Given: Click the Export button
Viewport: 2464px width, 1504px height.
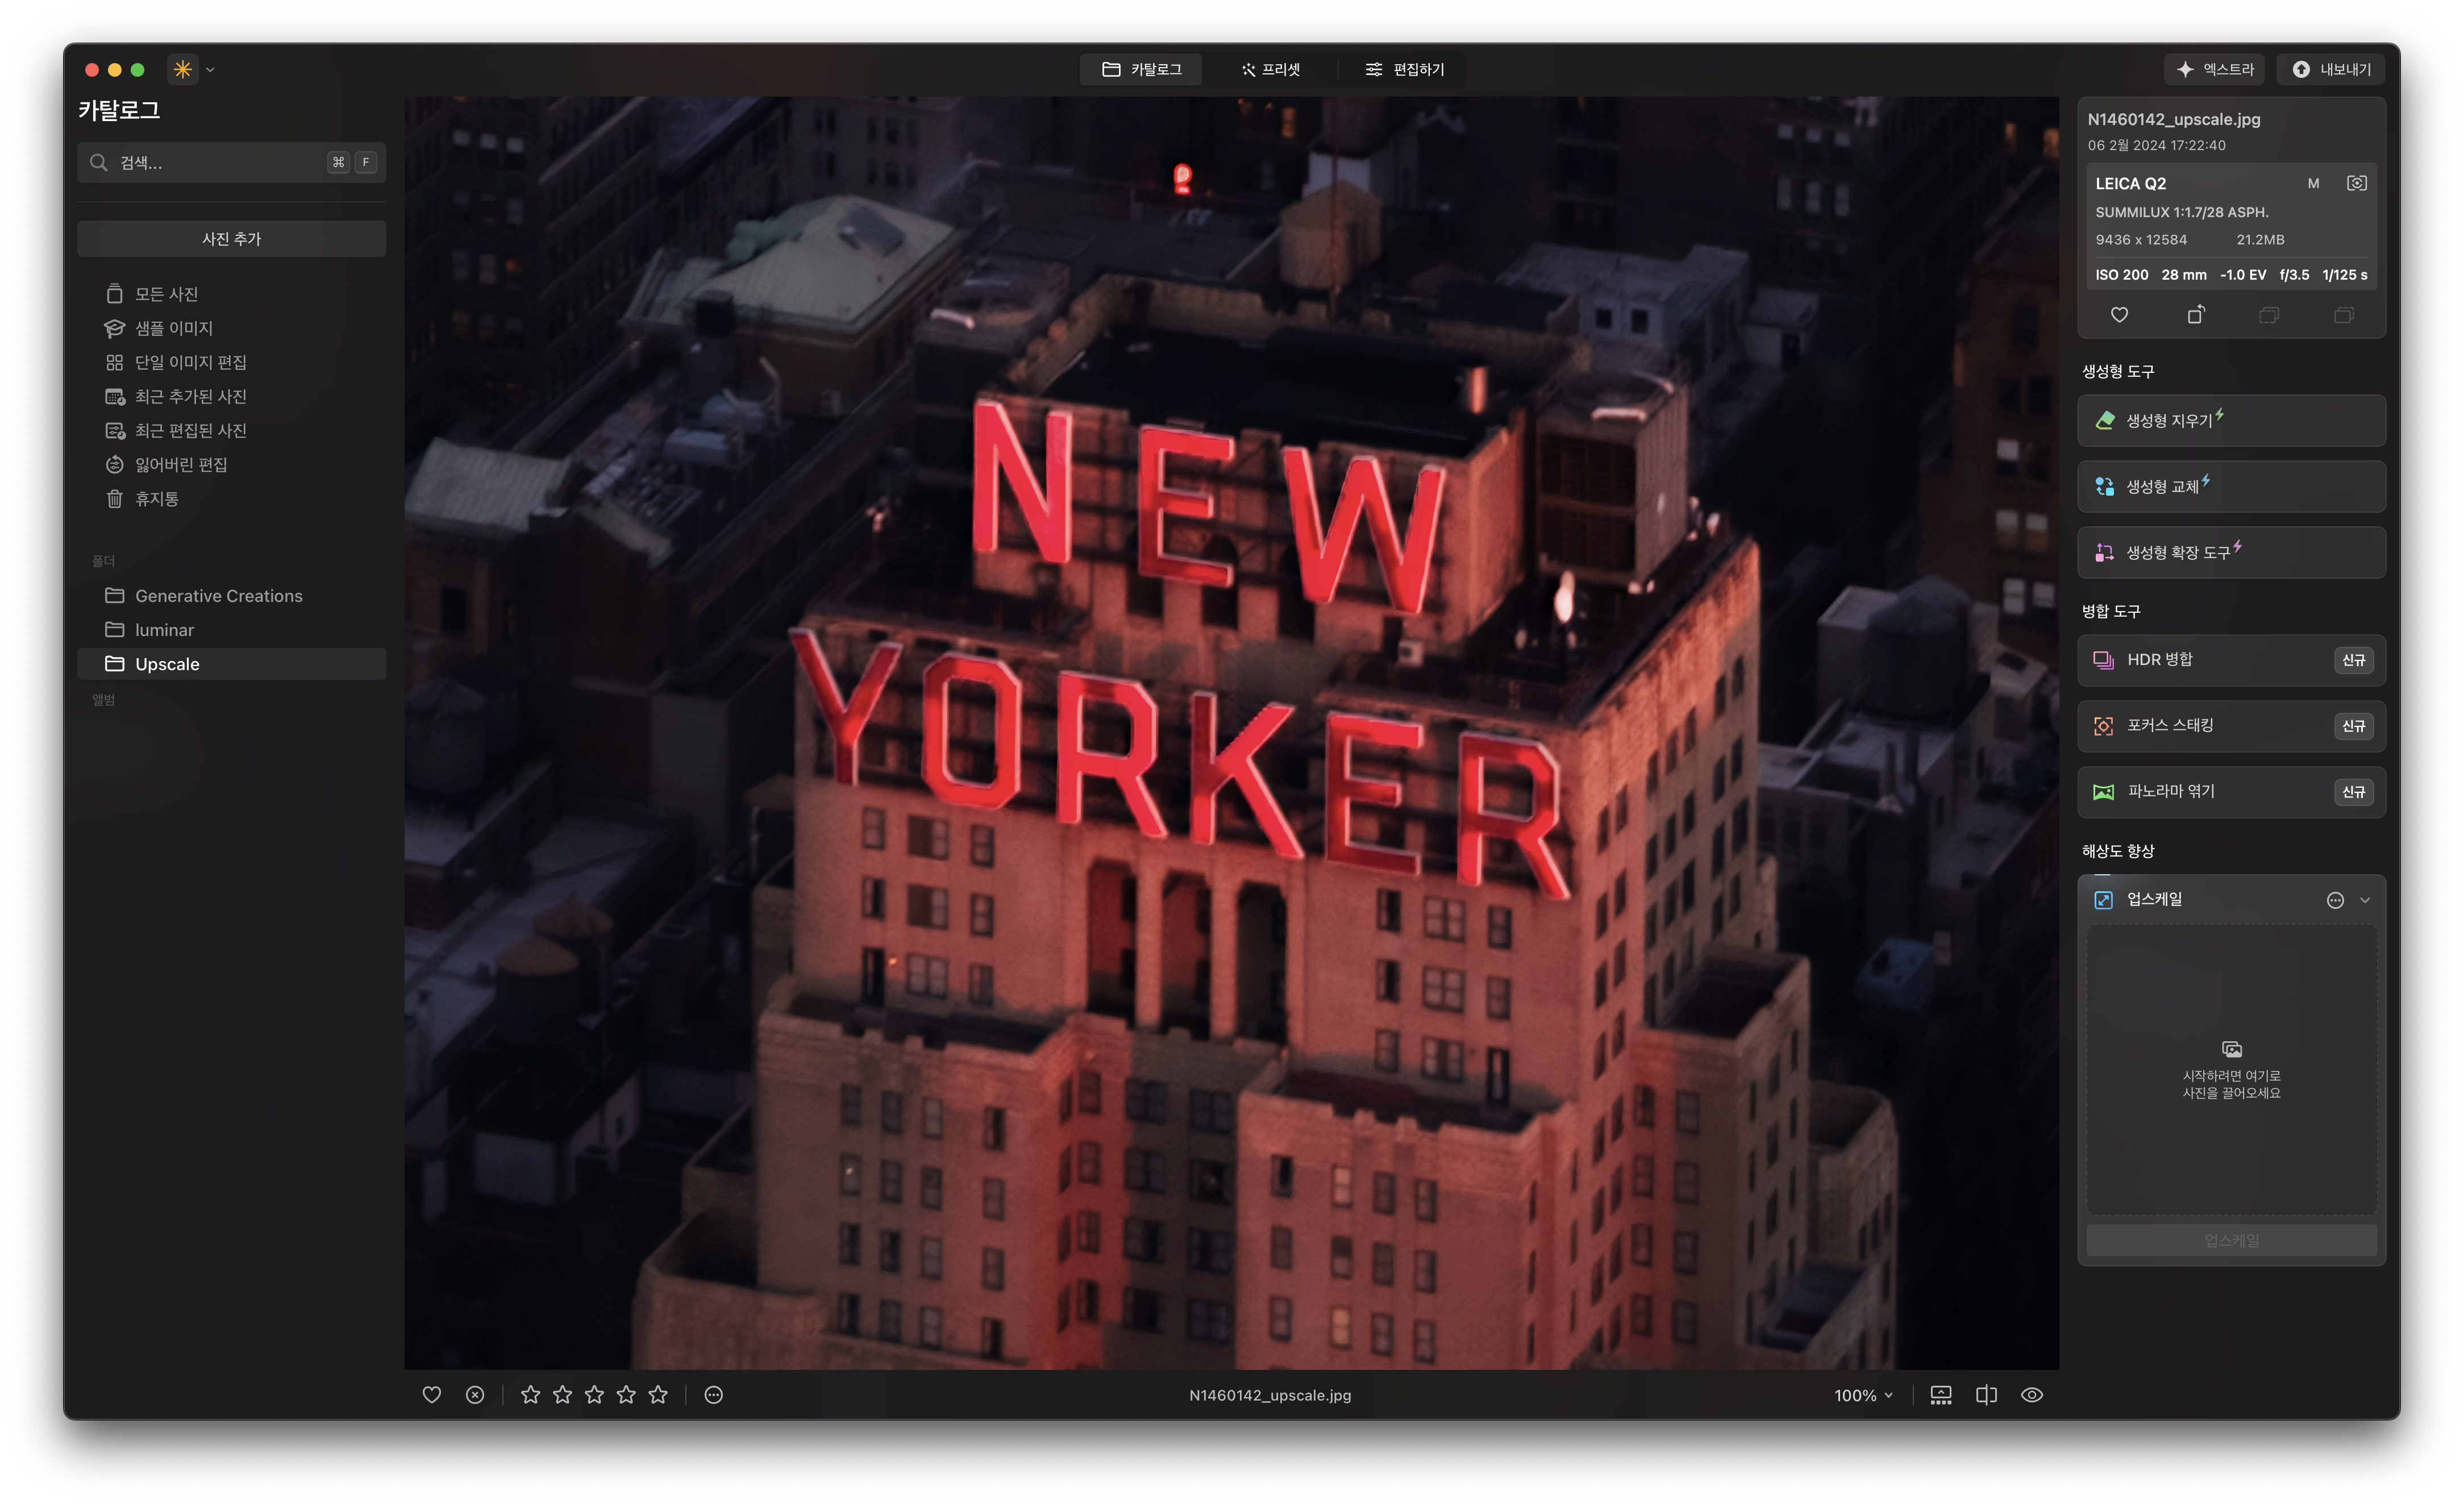Looking at the screenshot, I should [2331, 69].
